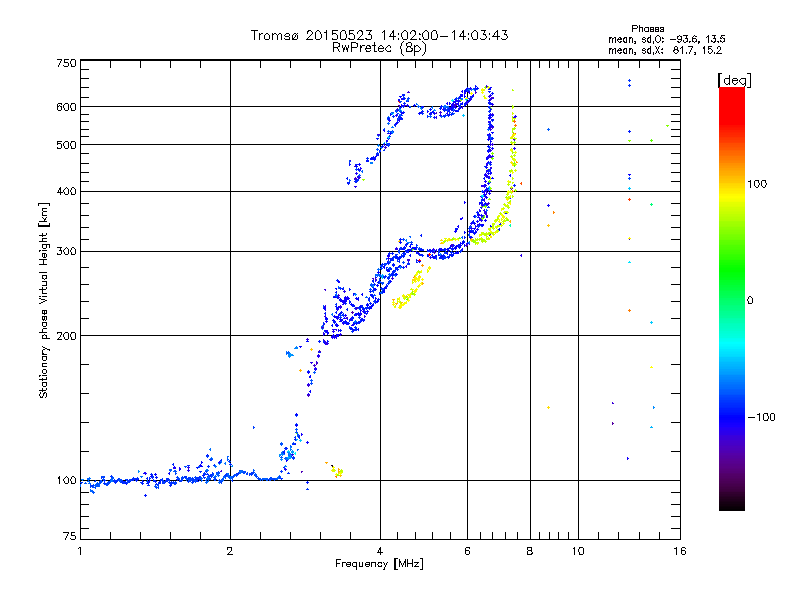
Task: Click the '-100' colorbar tick label
Action: (761, 417)
